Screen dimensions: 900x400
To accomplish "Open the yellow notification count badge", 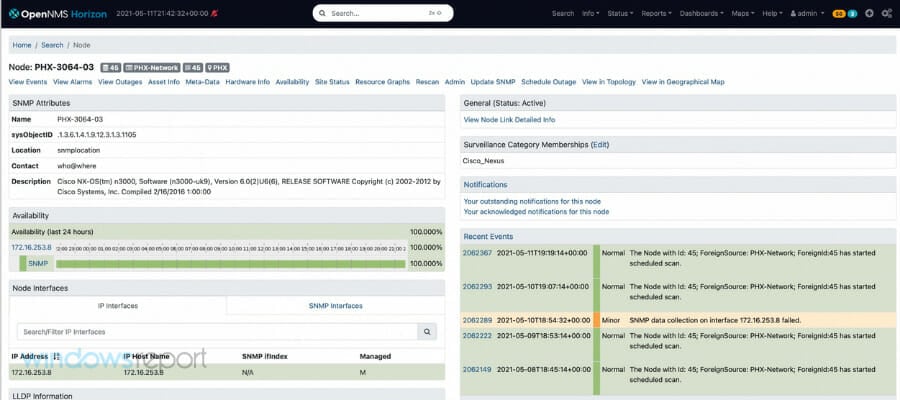I will [x=839, y=13].
